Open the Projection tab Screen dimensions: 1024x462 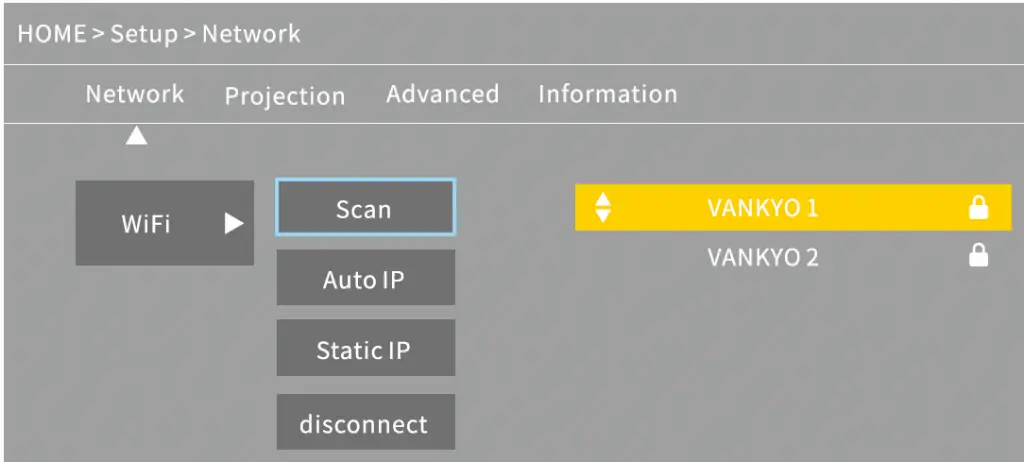tap(284, 96)
